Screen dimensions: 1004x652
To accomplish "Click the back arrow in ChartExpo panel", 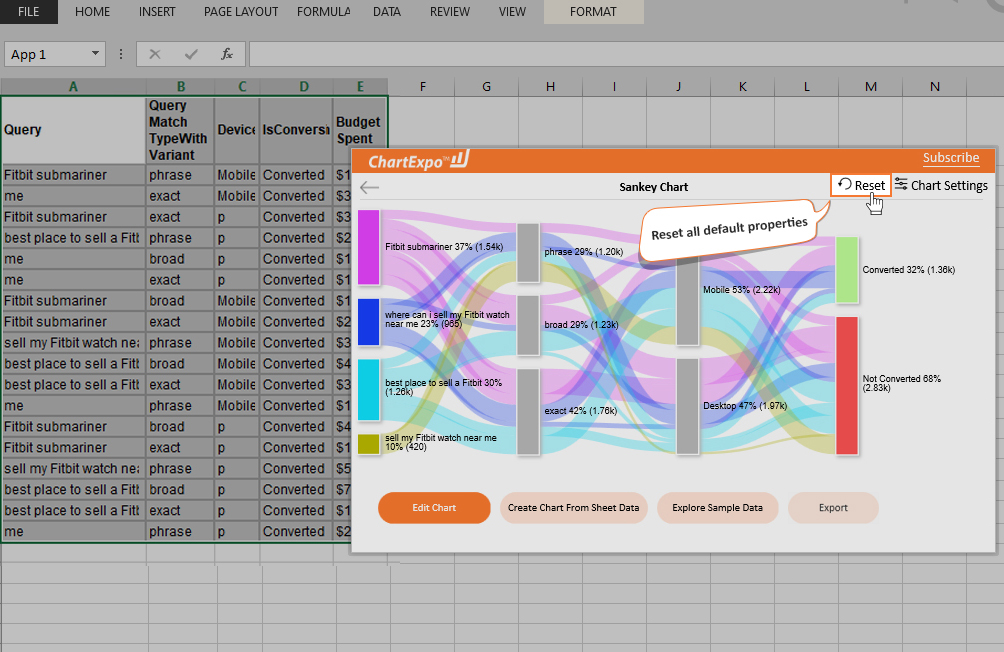I will coord(369,187).
